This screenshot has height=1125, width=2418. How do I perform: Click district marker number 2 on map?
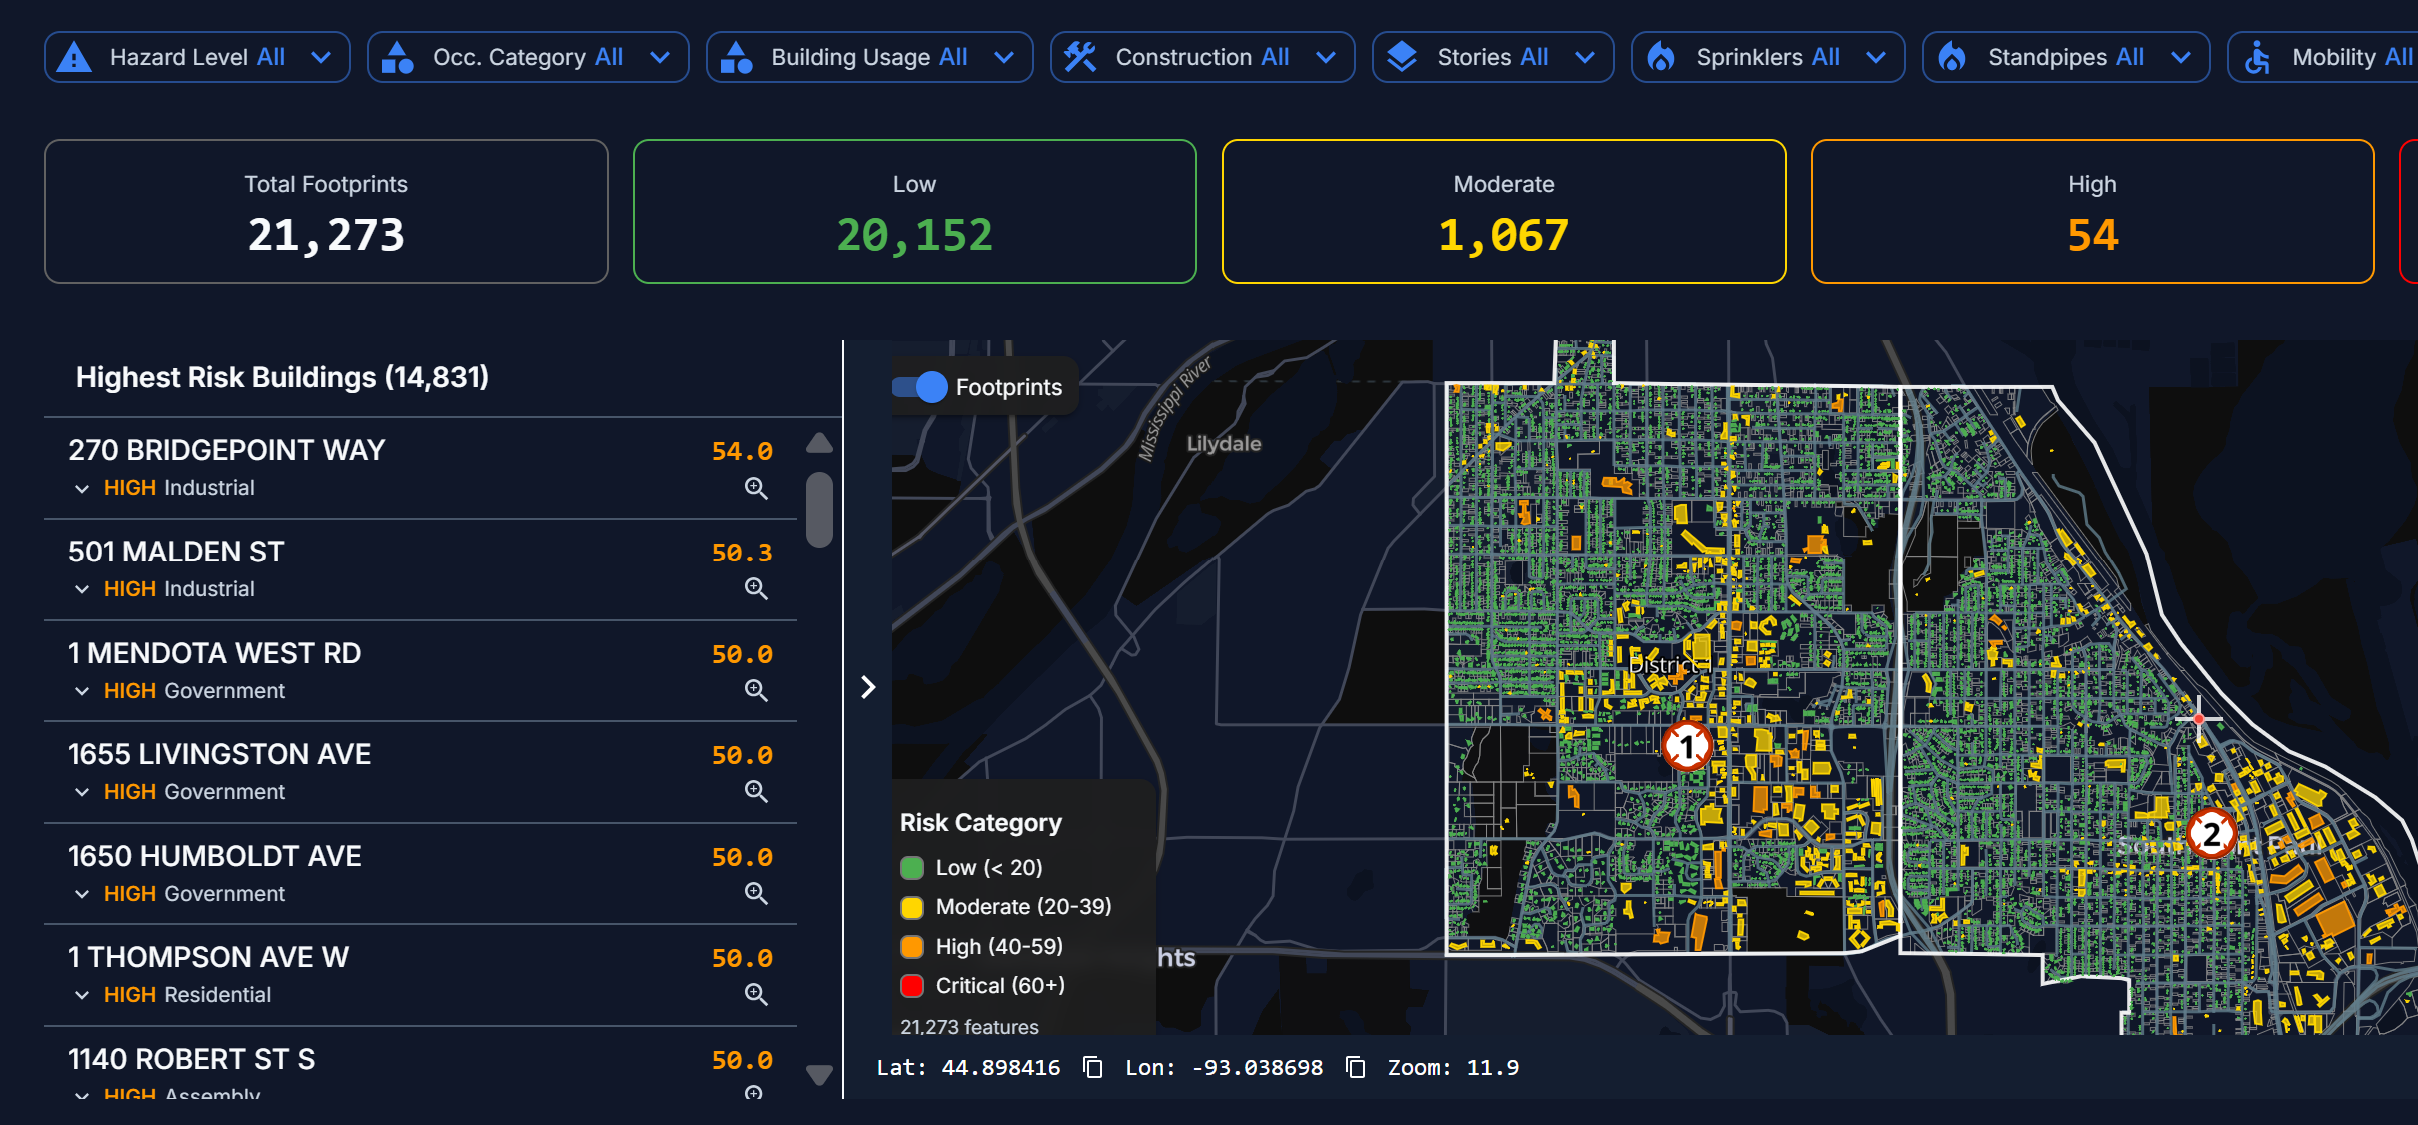click(x=2211, y=834)
